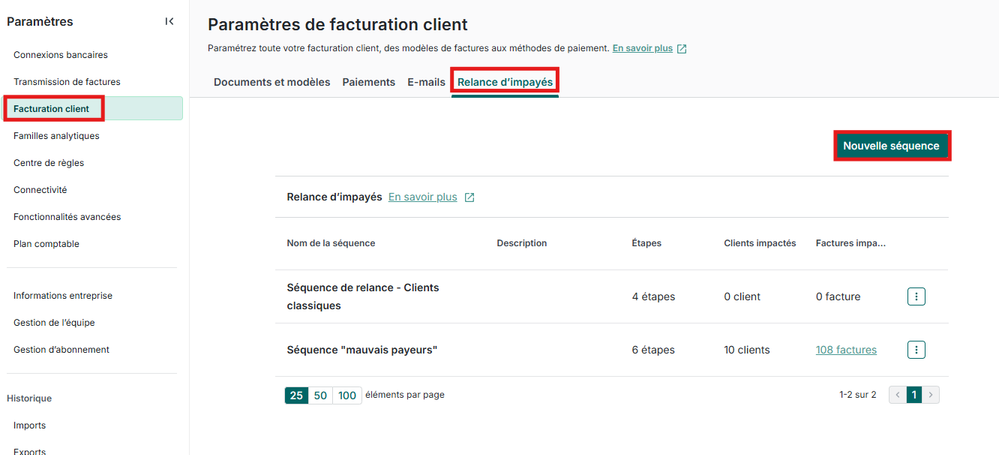Create a Nouvelle séquence
The image size is (999, 455).
tap(891, 146)
